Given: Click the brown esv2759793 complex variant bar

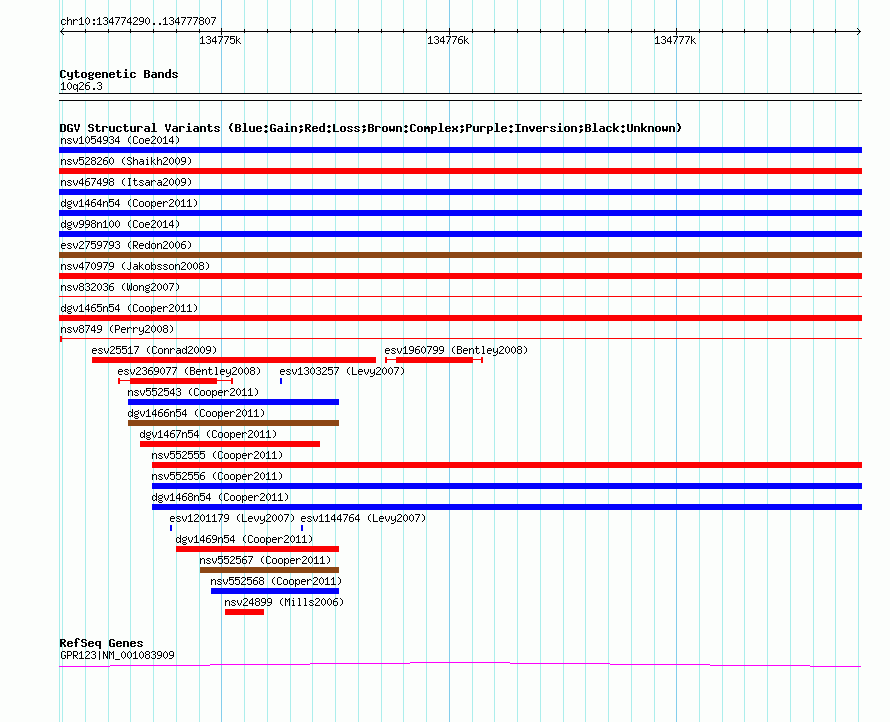Looking at the screenshot, I should (x=460, y=255).
